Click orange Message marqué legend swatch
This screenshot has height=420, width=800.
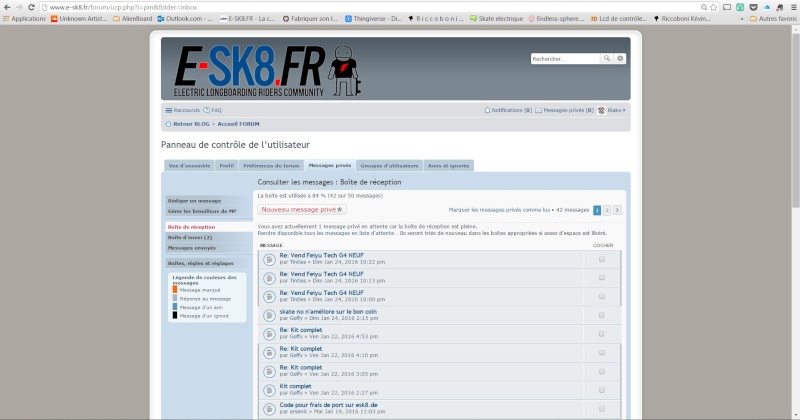(x=174, y=289)
